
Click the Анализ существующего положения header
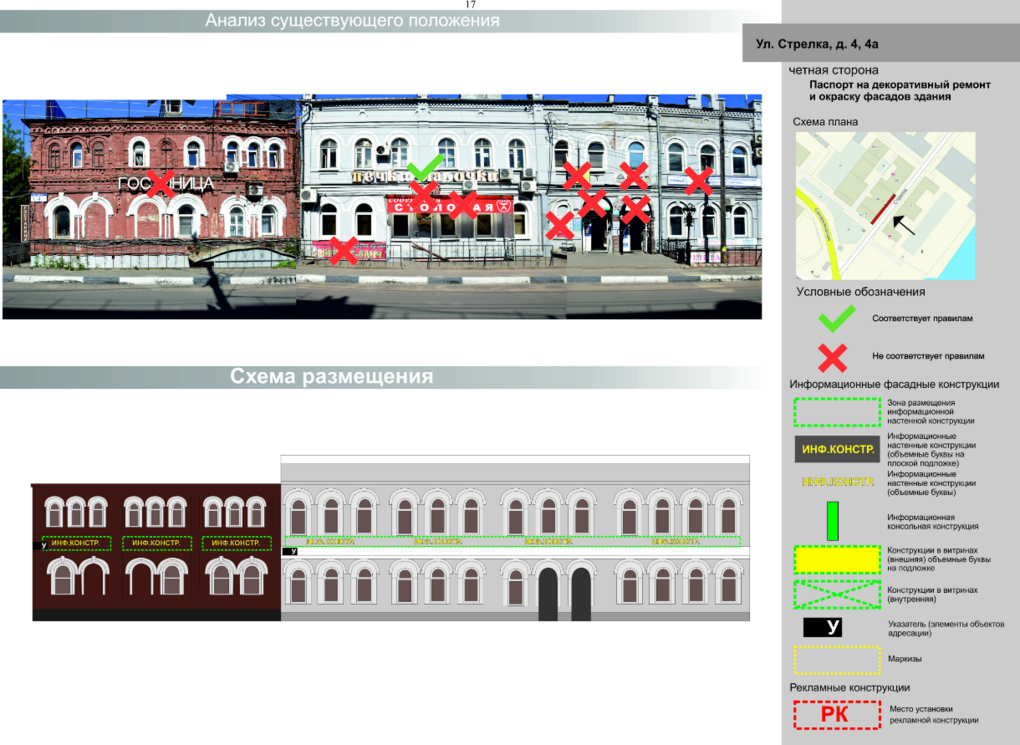352,21
